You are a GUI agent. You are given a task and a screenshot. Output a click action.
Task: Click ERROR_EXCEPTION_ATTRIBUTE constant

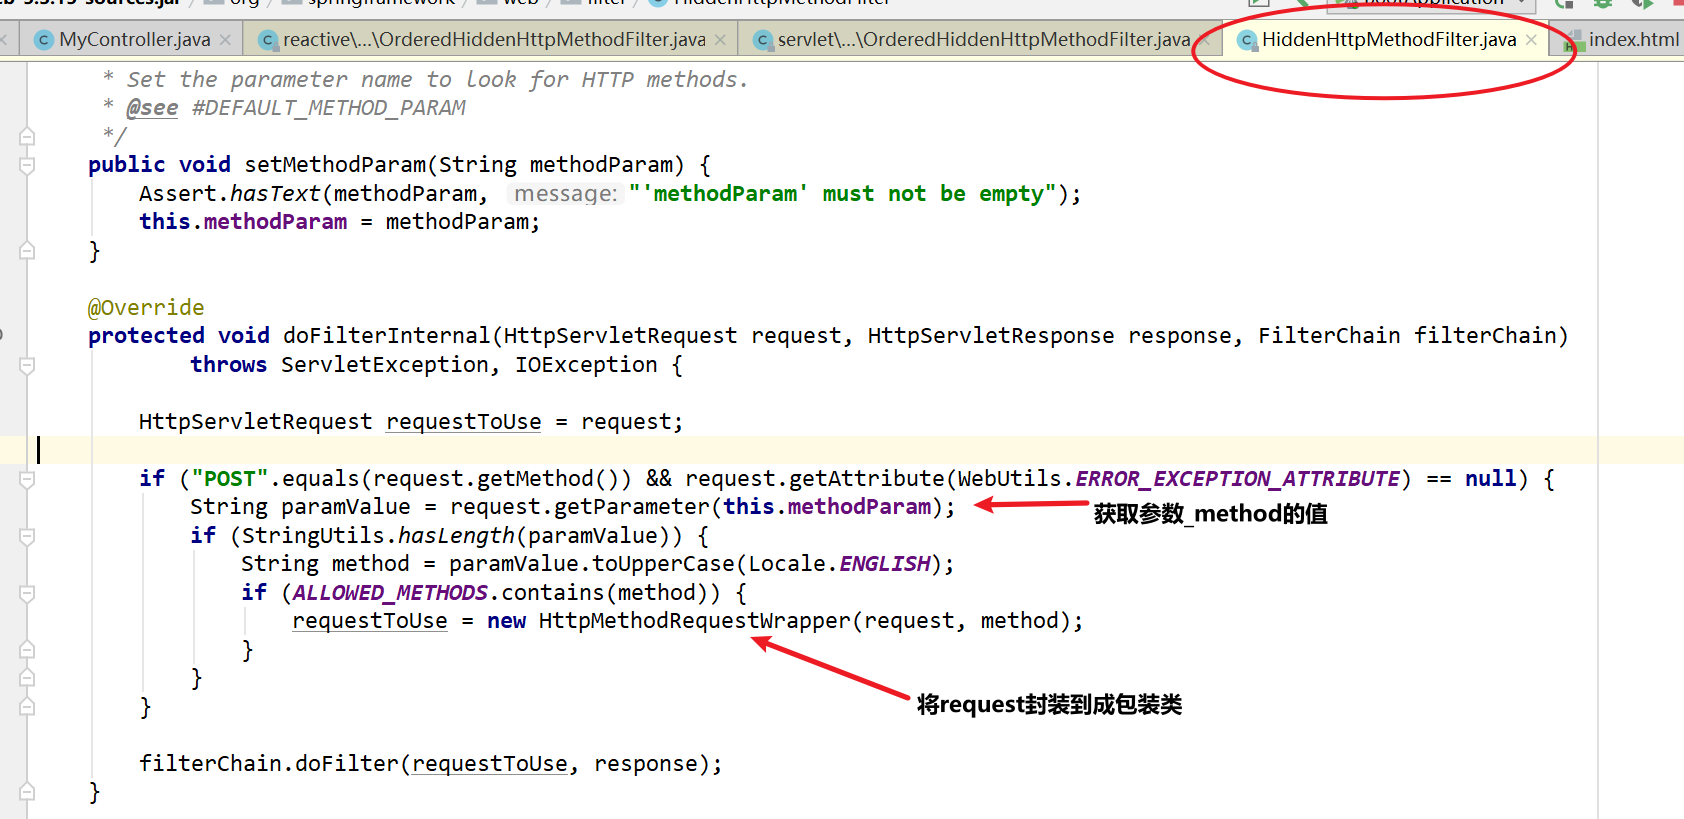[1237, 479]
